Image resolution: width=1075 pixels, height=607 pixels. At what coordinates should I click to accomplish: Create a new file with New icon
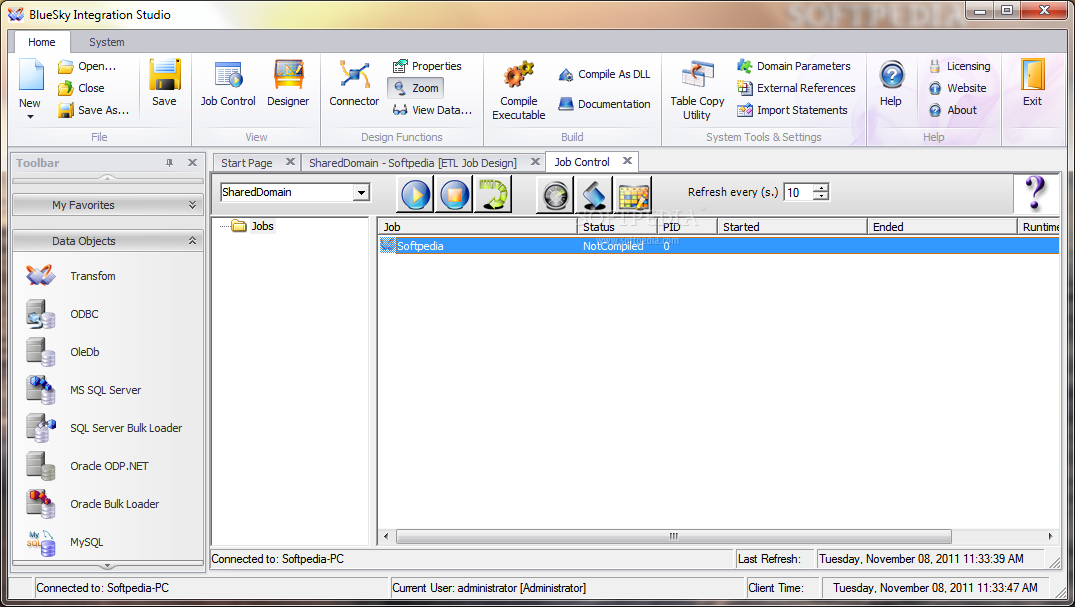[x=31, y=75]
